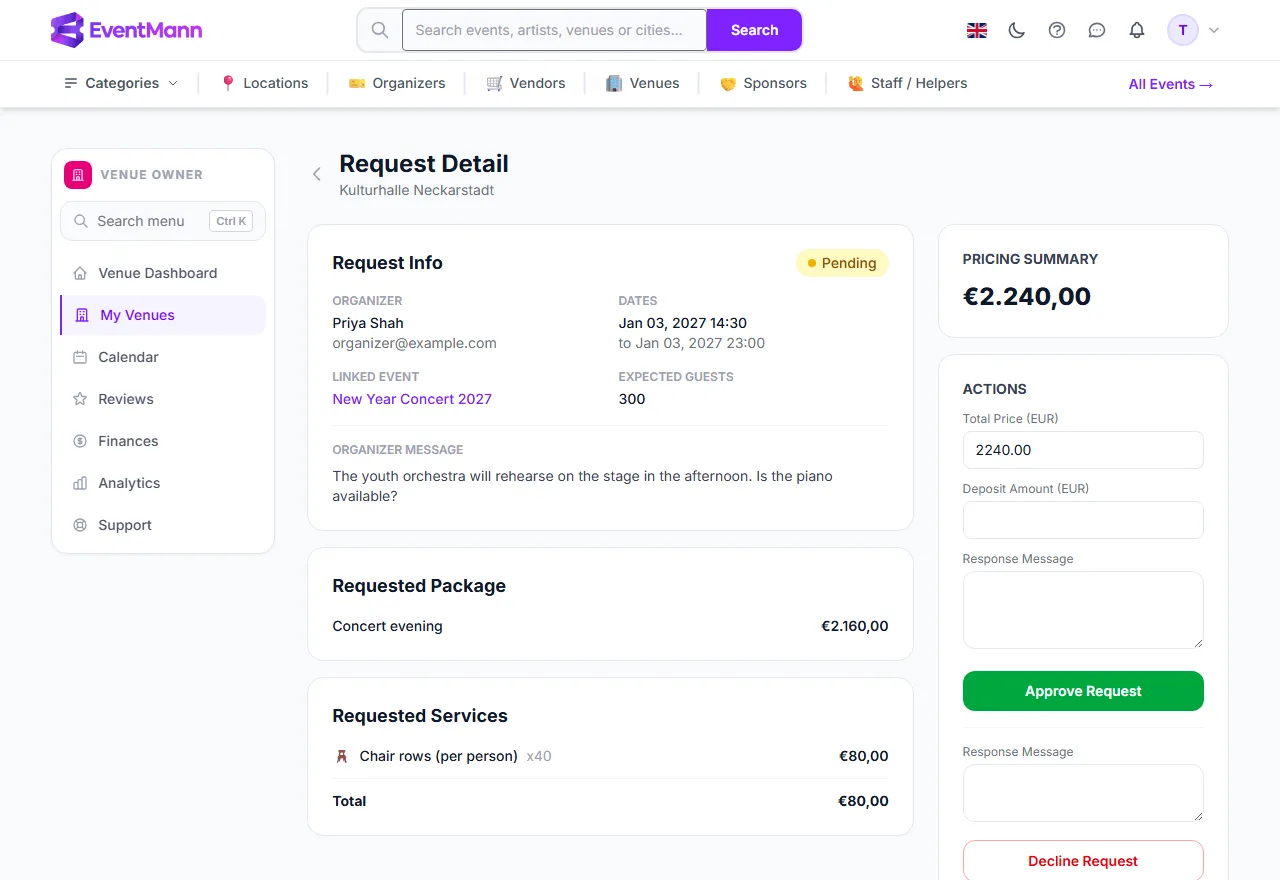Open notifications bell icon
This screenshot has width=1280, height=880.
1137,30
